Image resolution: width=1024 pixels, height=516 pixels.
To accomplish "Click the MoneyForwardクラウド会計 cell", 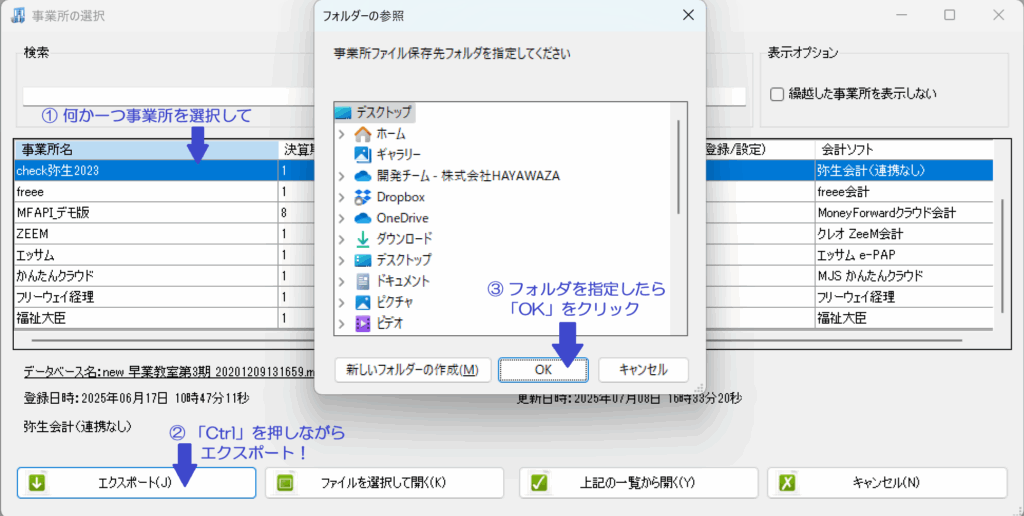I will pos(904,213).
